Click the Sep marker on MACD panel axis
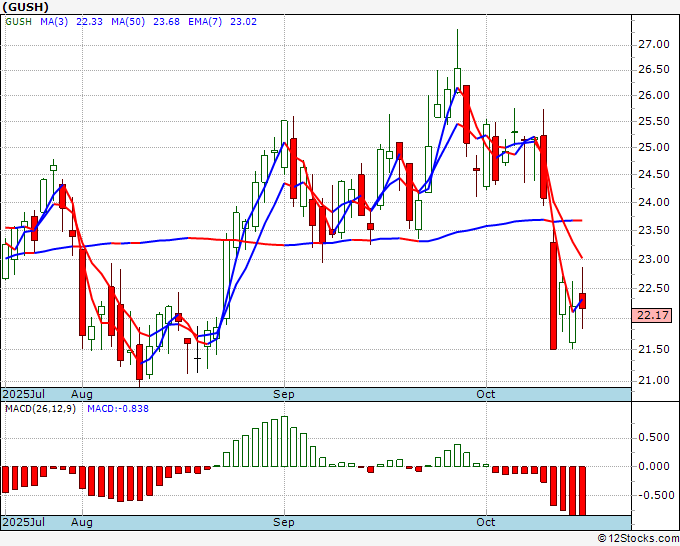 pyautogui.click(x=285, y=522)
